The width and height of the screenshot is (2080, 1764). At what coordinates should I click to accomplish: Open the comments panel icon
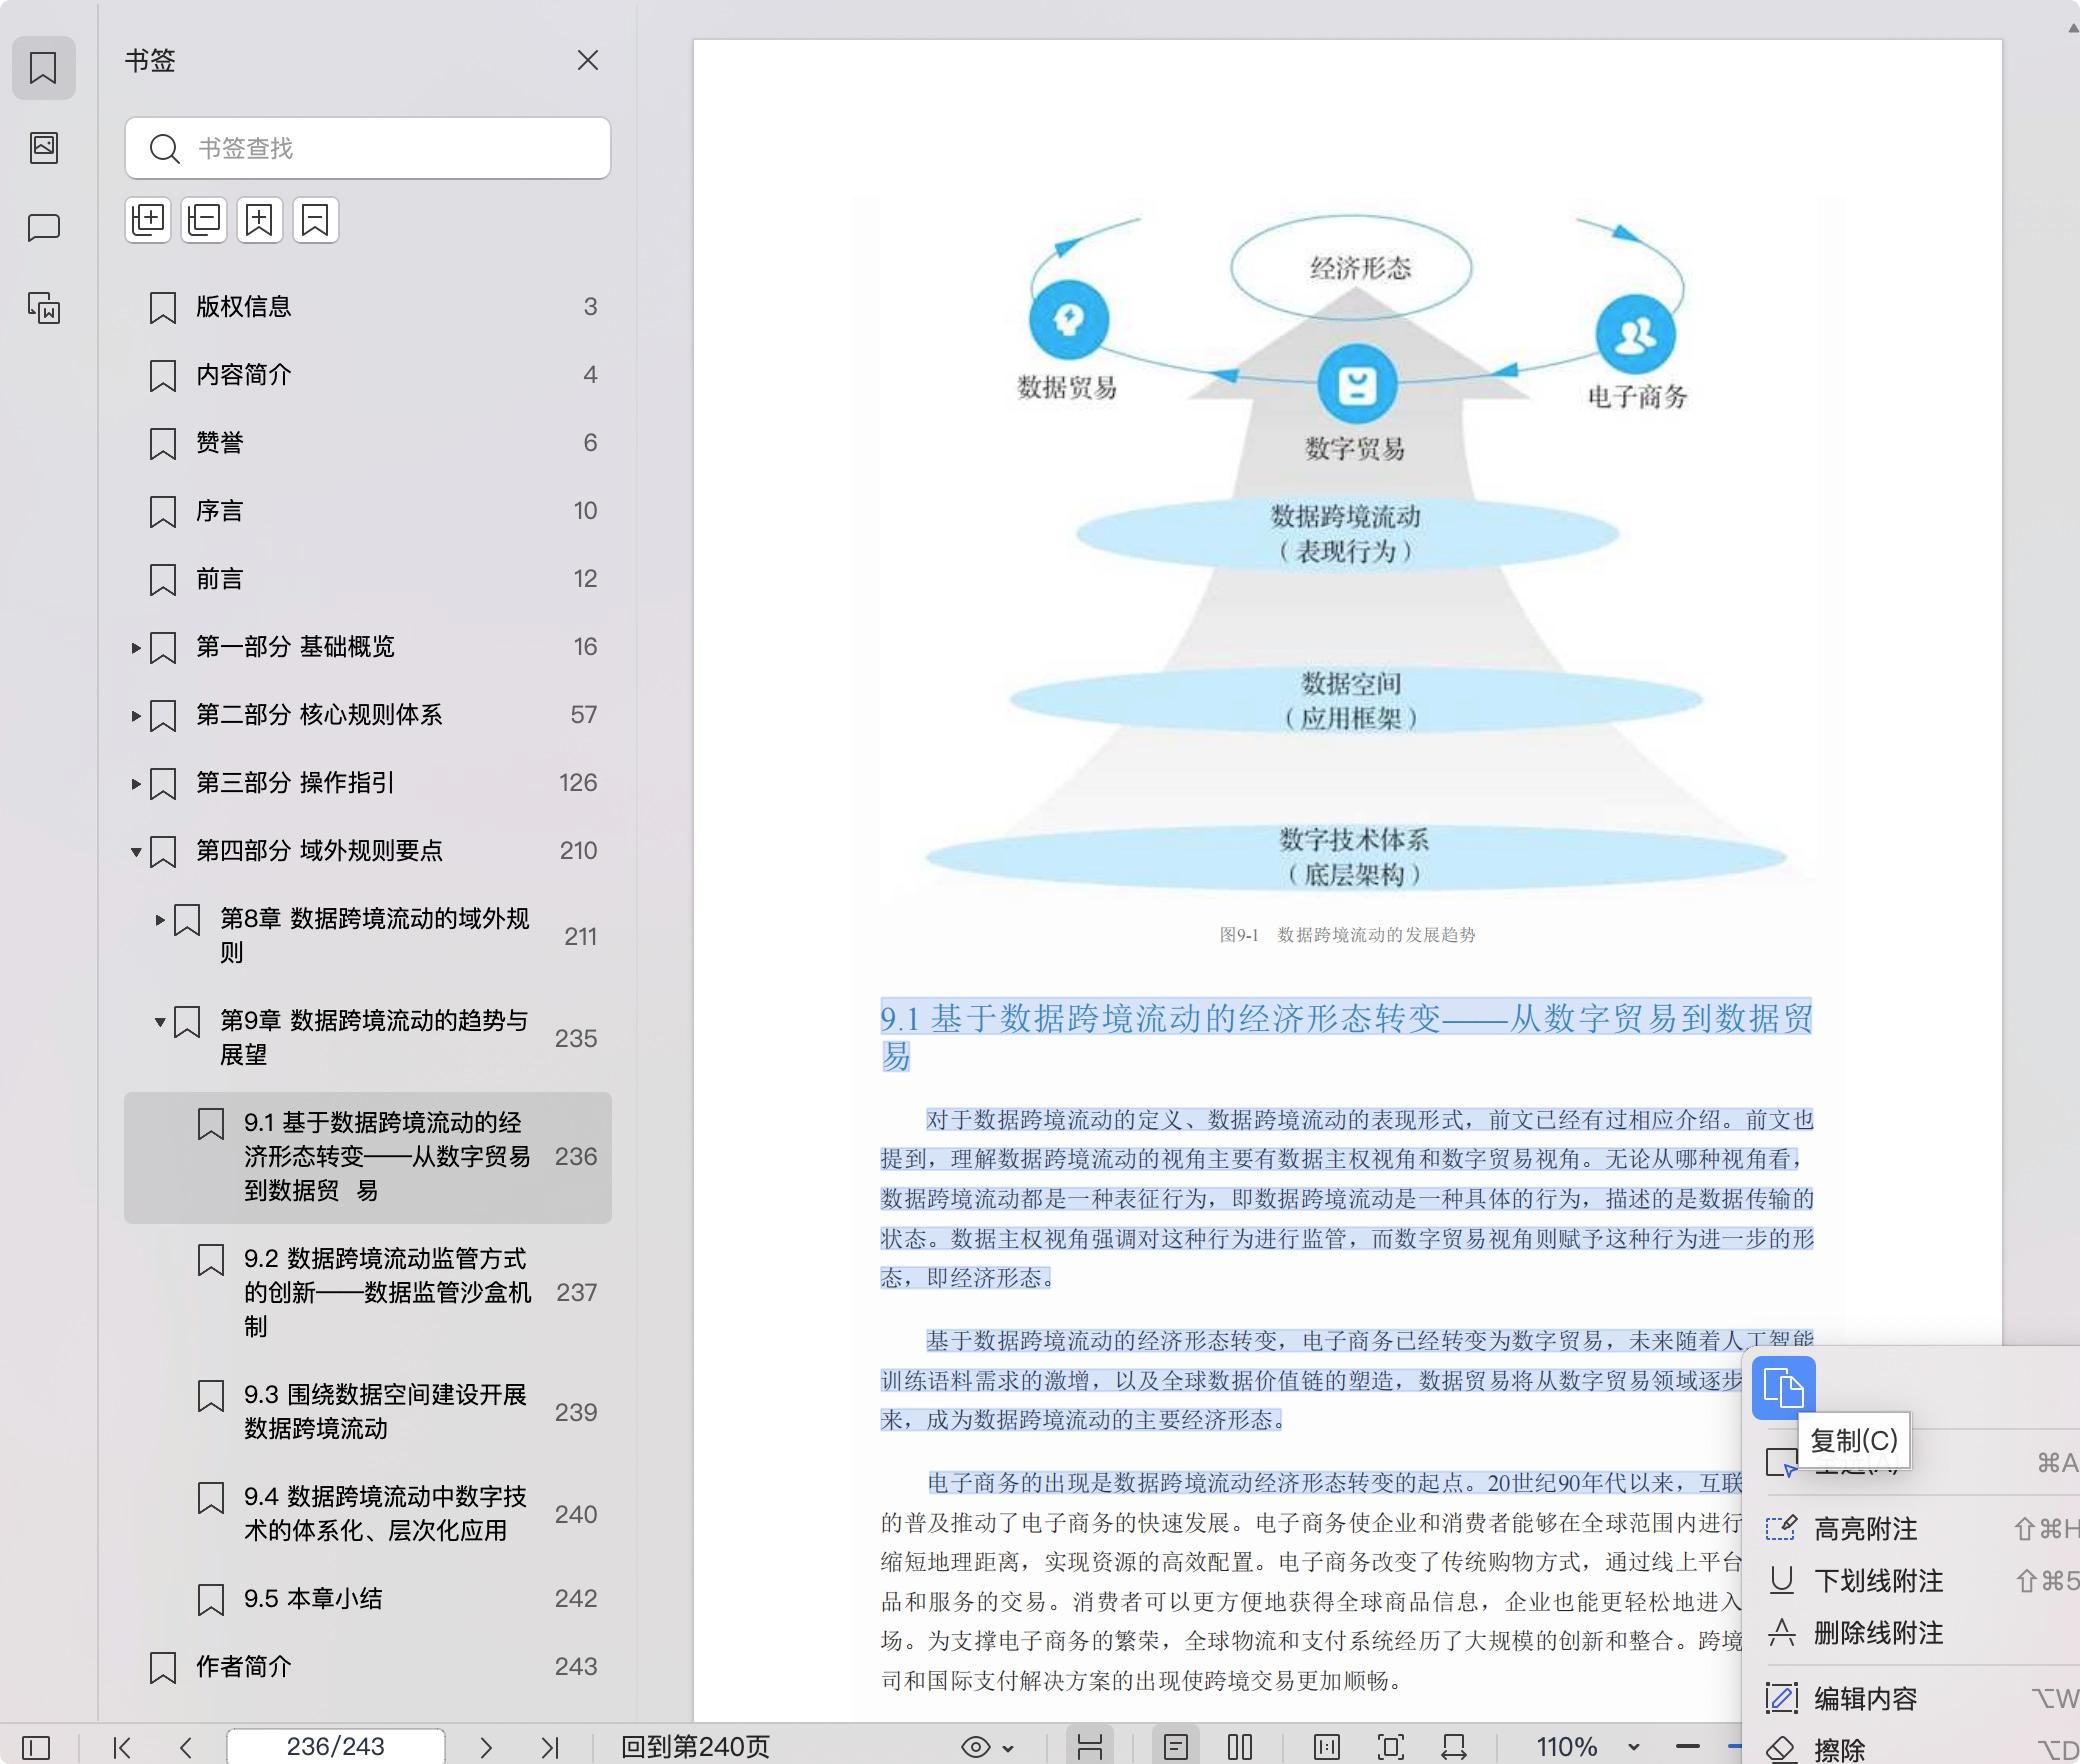(x=44, y=228)
